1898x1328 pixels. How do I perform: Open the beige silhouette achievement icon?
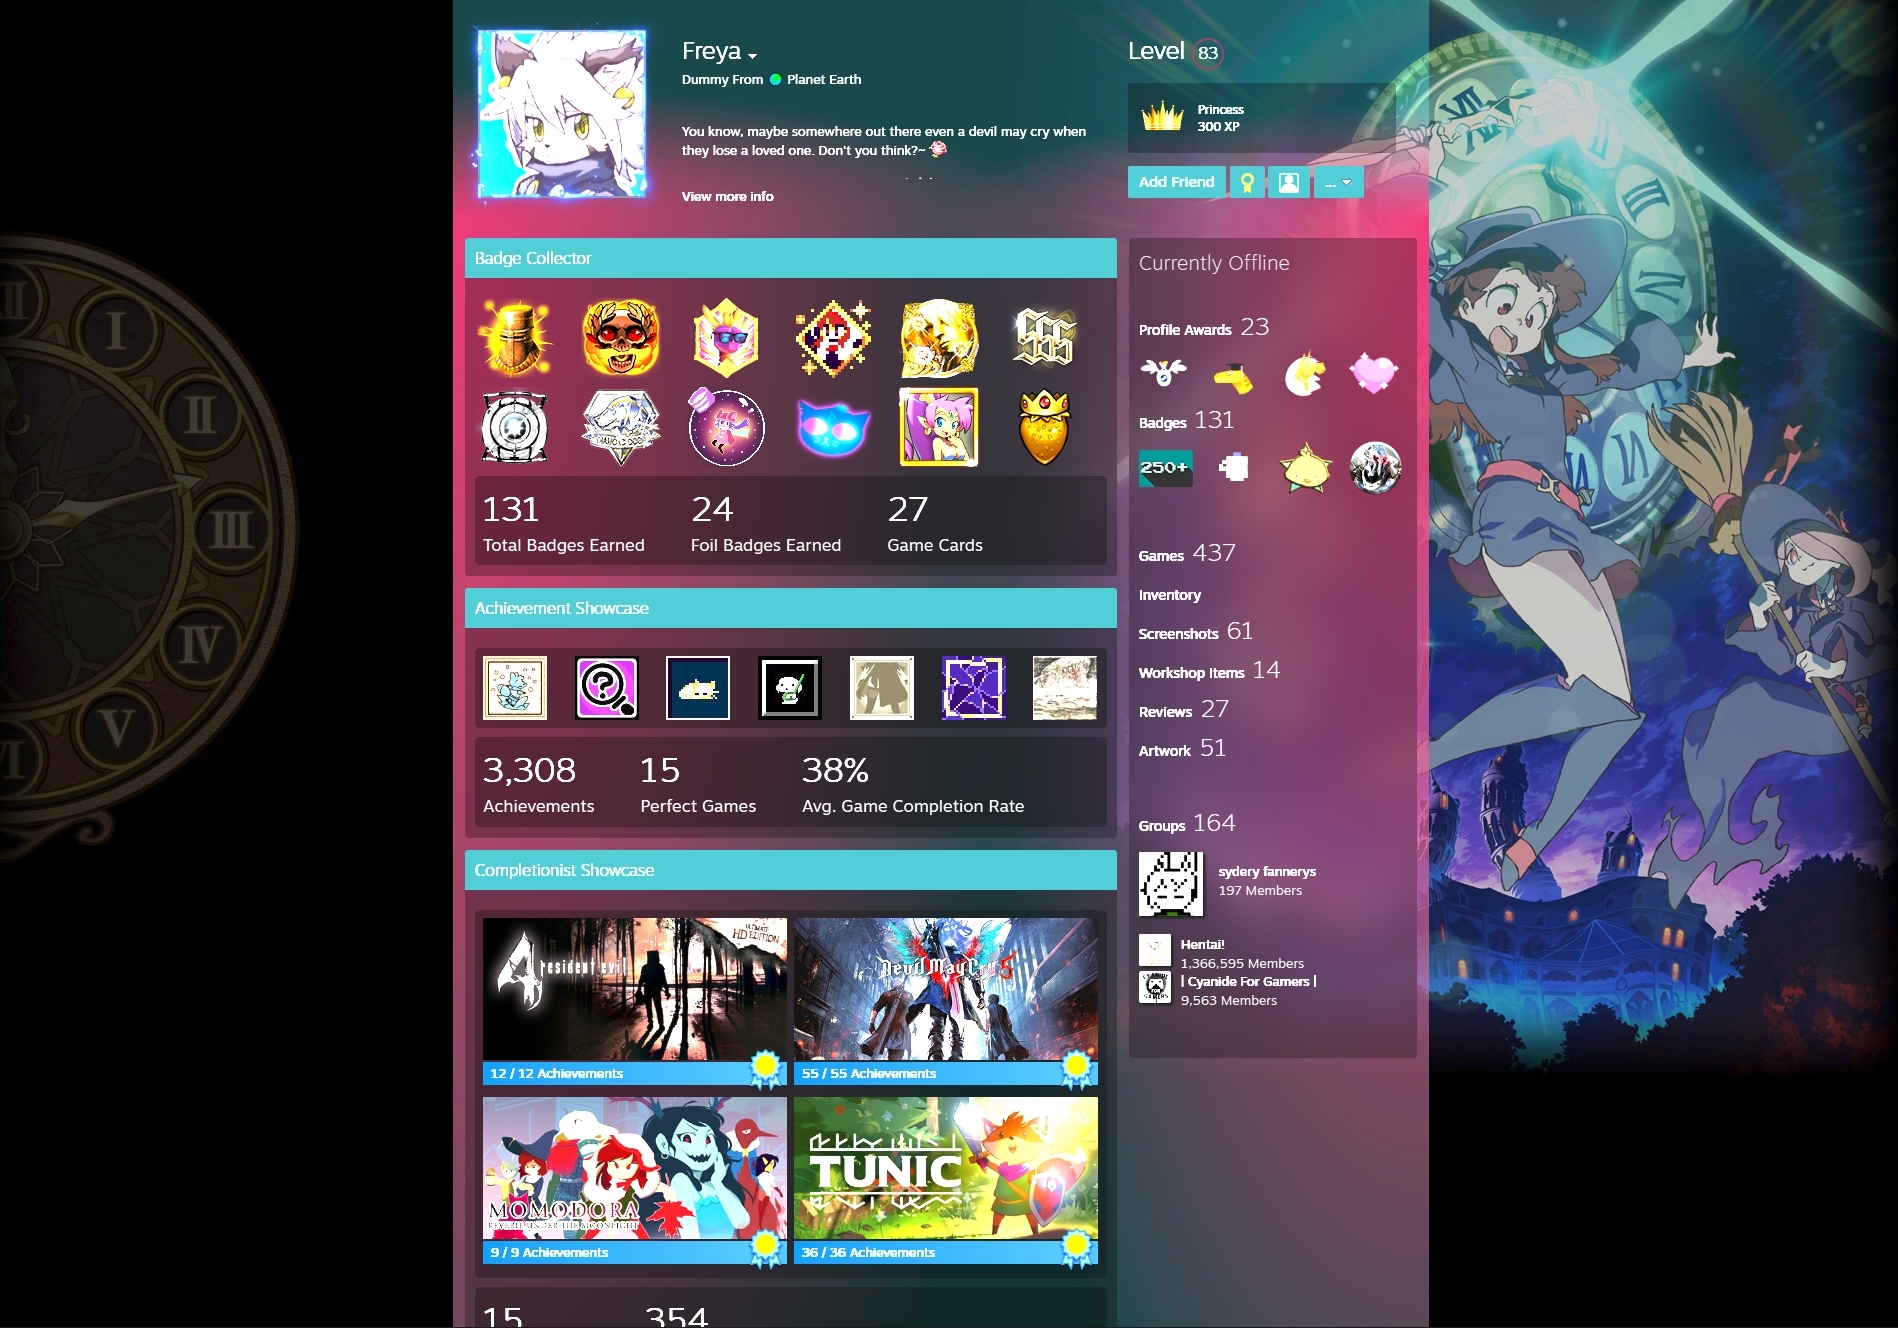[x=882, y=688]
